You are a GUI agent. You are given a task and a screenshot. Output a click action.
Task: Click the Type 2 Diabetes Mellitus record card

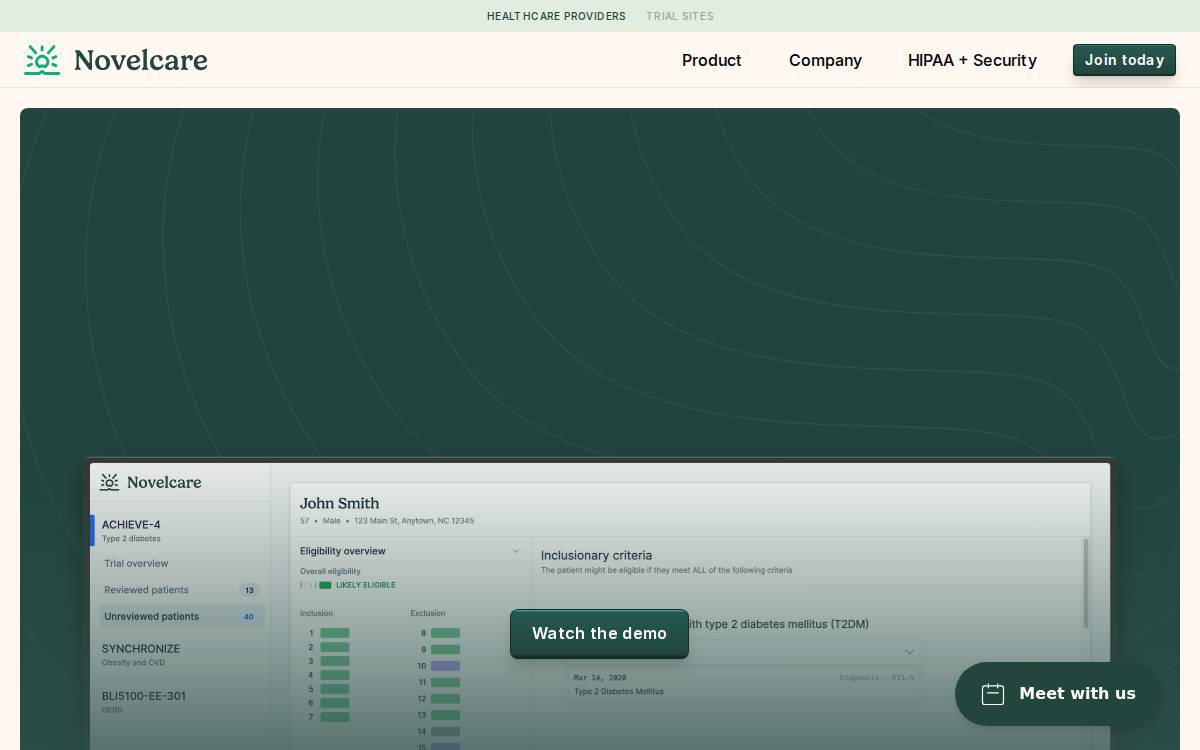click(744, 685)
